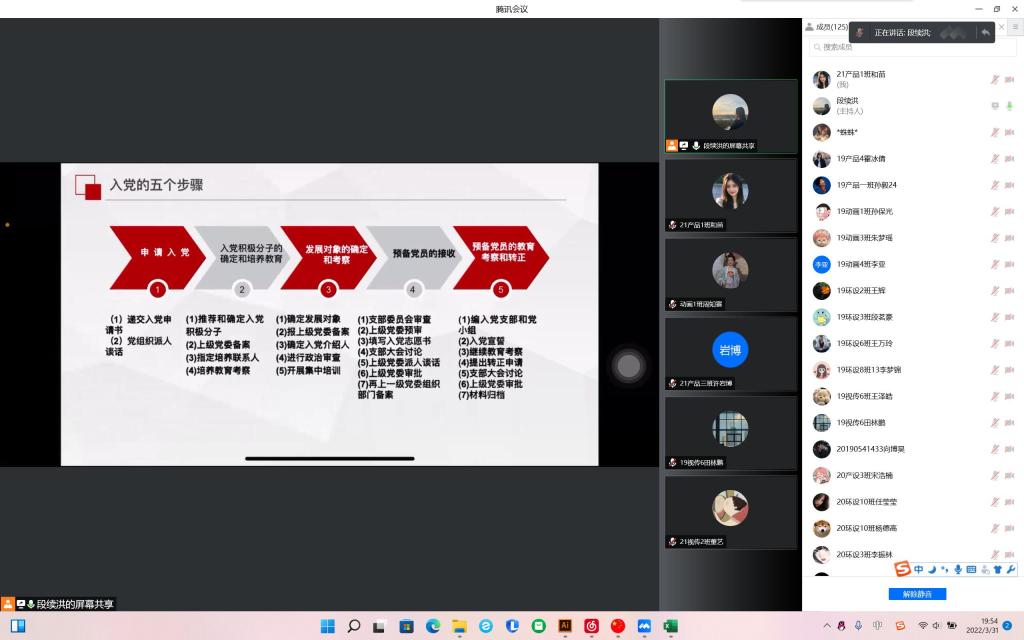Image resolution: width=1024 pixels, height=640 pixels.
Task: Toggle microphone for member 21产品1班和苗
Action: pyautogui.click(x=994, y=79)
